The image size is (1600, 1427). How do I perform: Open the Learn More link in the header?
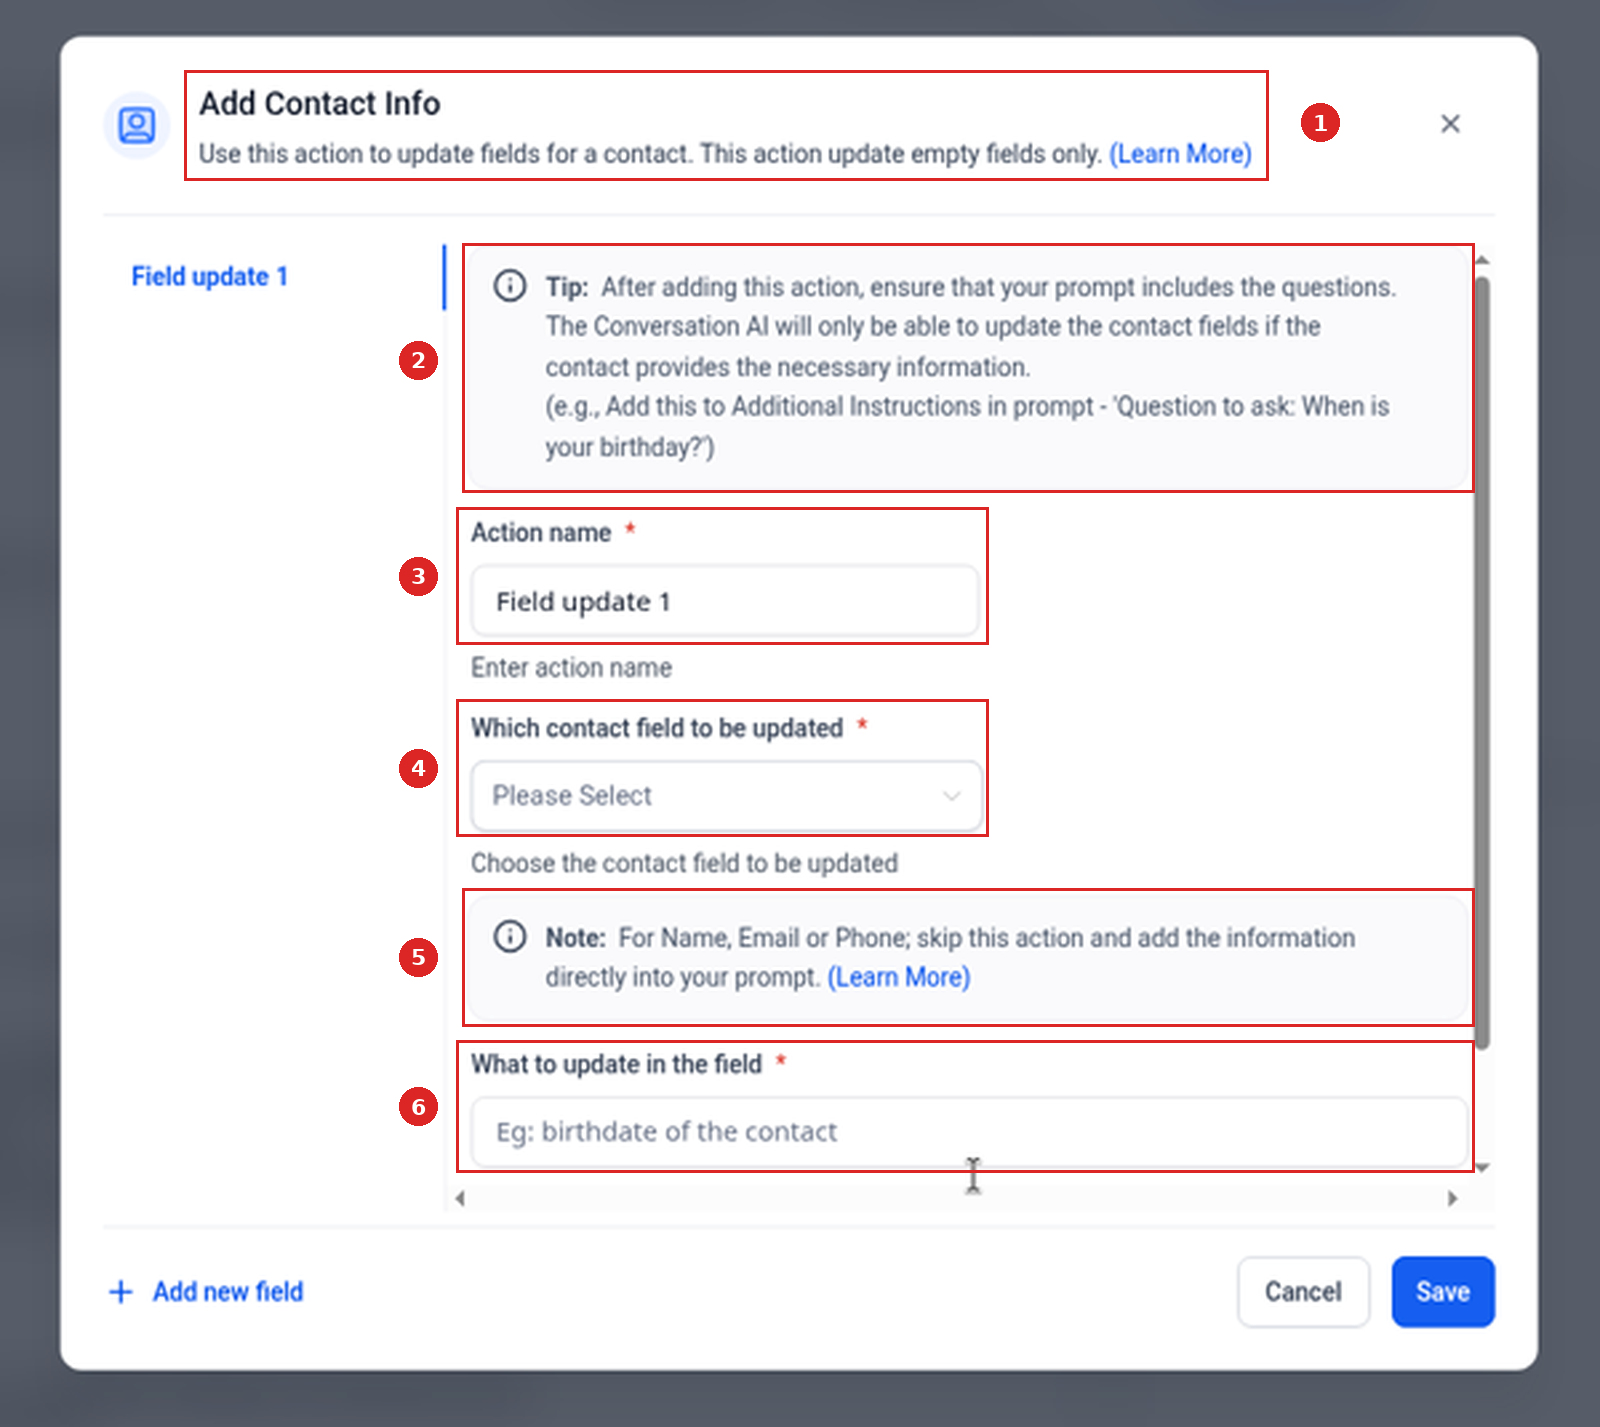1180,154
